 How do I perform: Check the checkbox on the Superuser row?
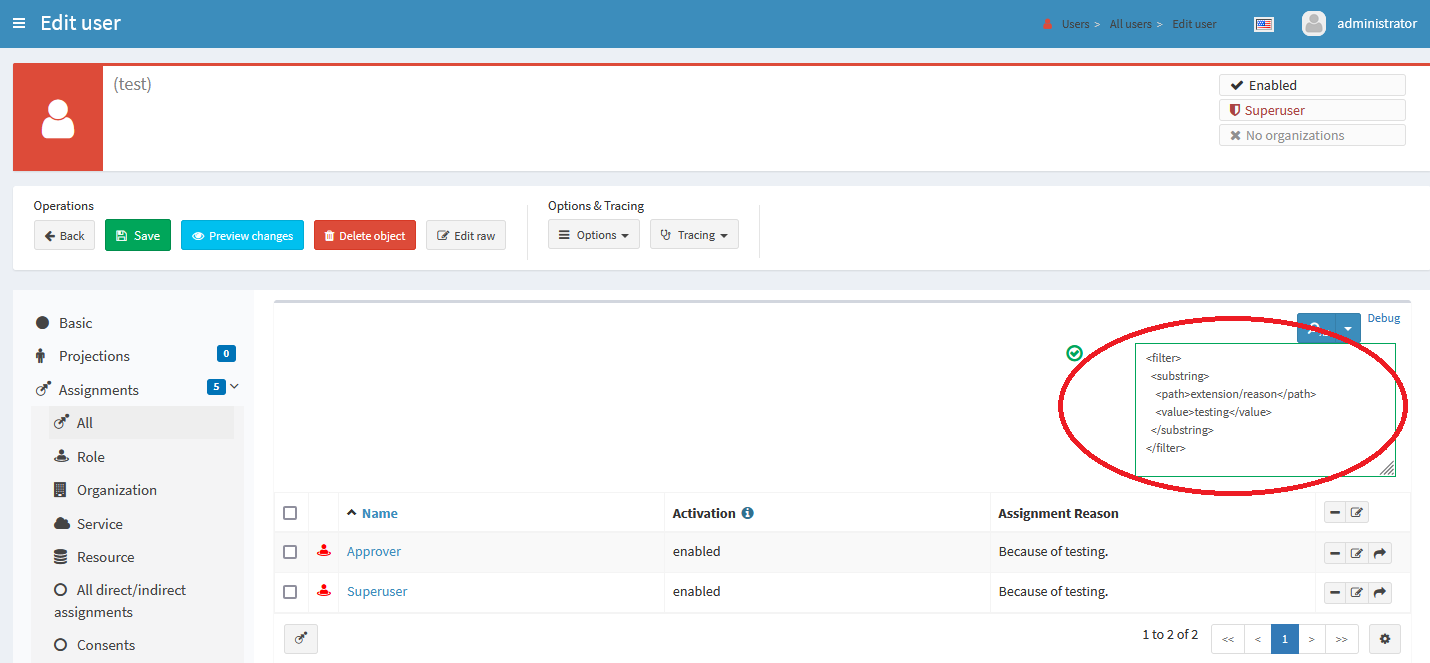(290, 591)
